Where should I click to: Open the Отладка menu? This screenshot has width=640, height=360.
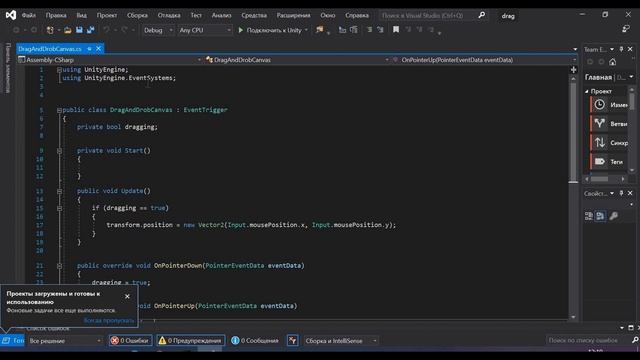tap(169, 15)
